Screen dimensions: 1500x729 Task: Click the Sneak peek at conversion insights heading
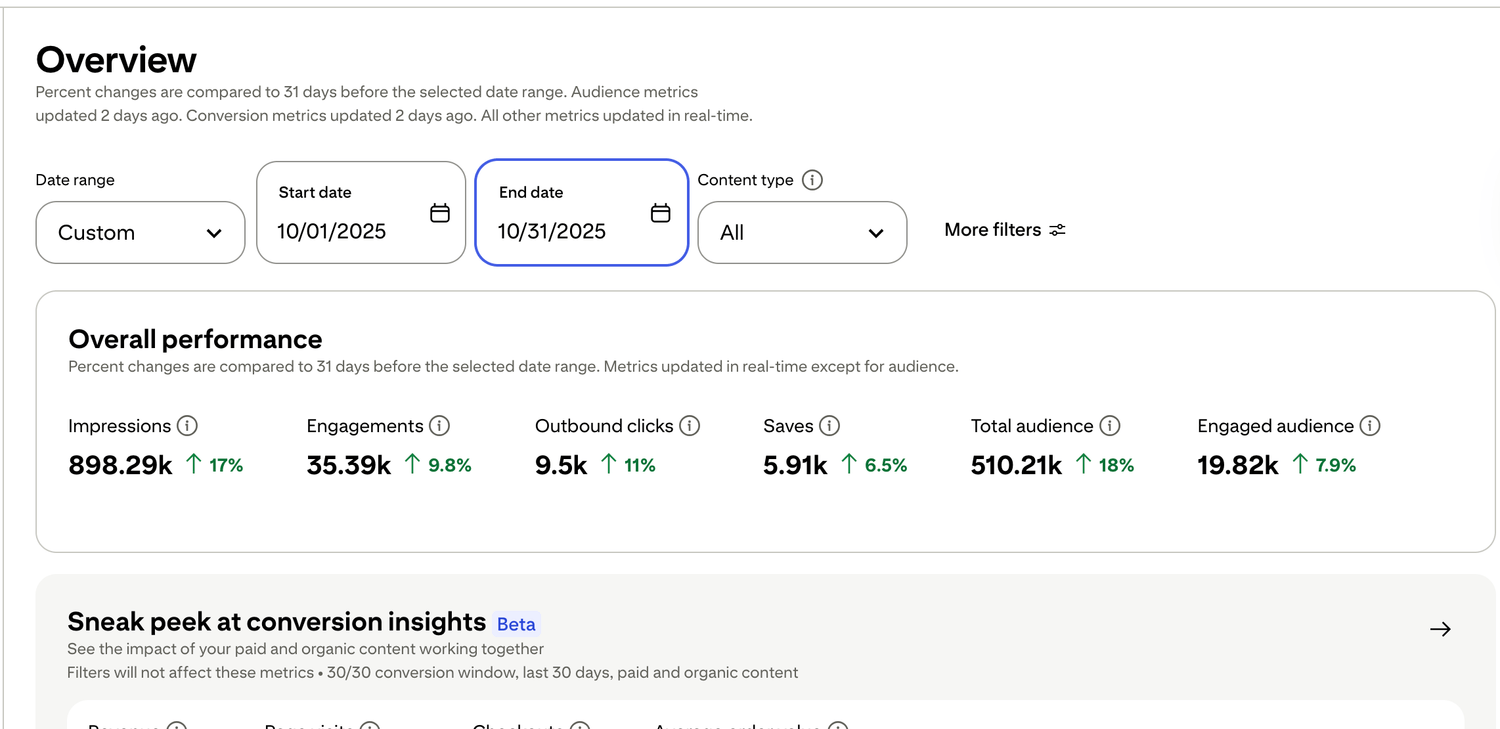coord(276,622)
